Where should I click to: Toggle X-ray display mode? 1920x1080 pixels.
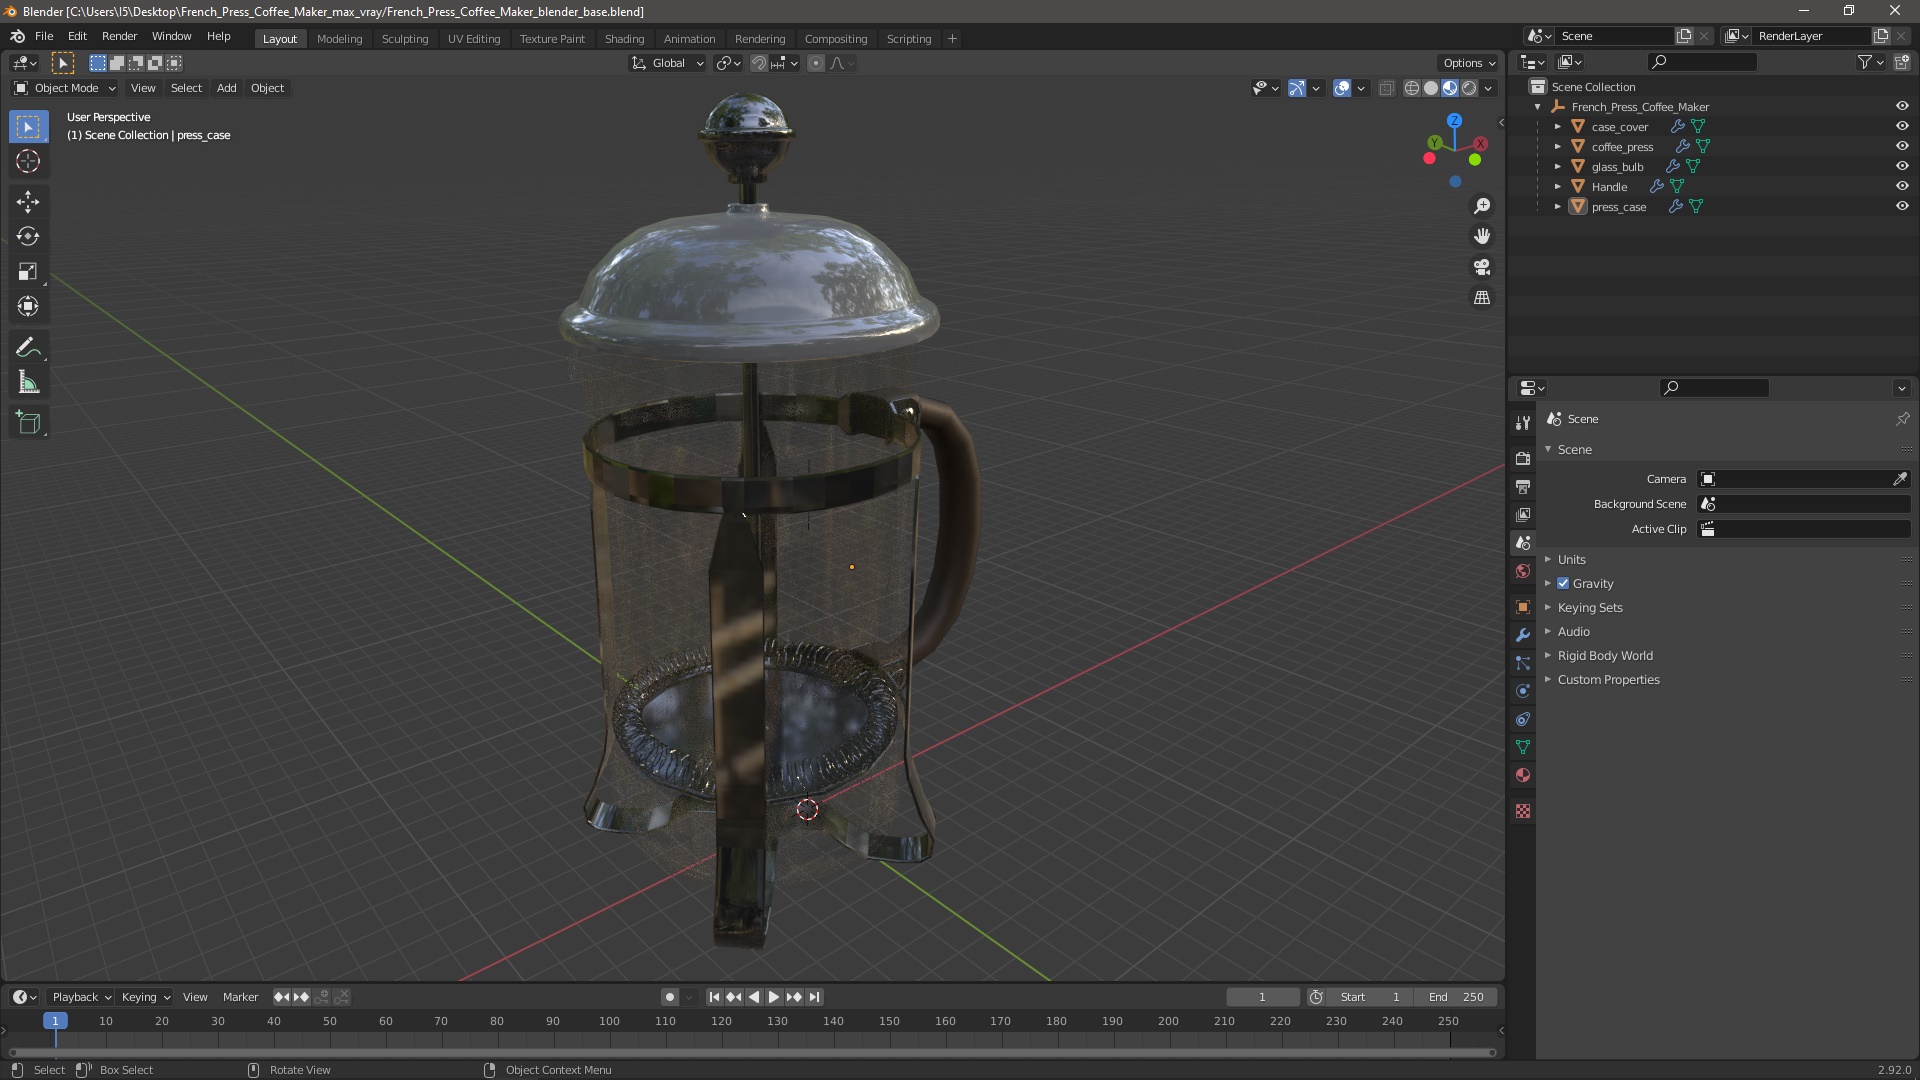pos(1386,88)
